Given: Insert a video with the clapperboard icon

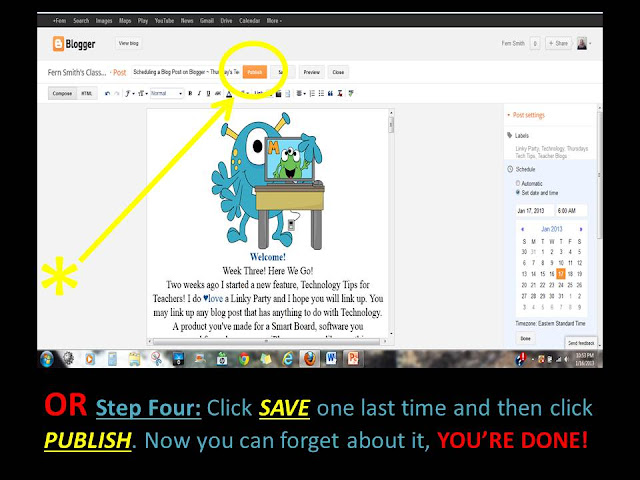Looking at the screenshot, I should click(279, 93).
